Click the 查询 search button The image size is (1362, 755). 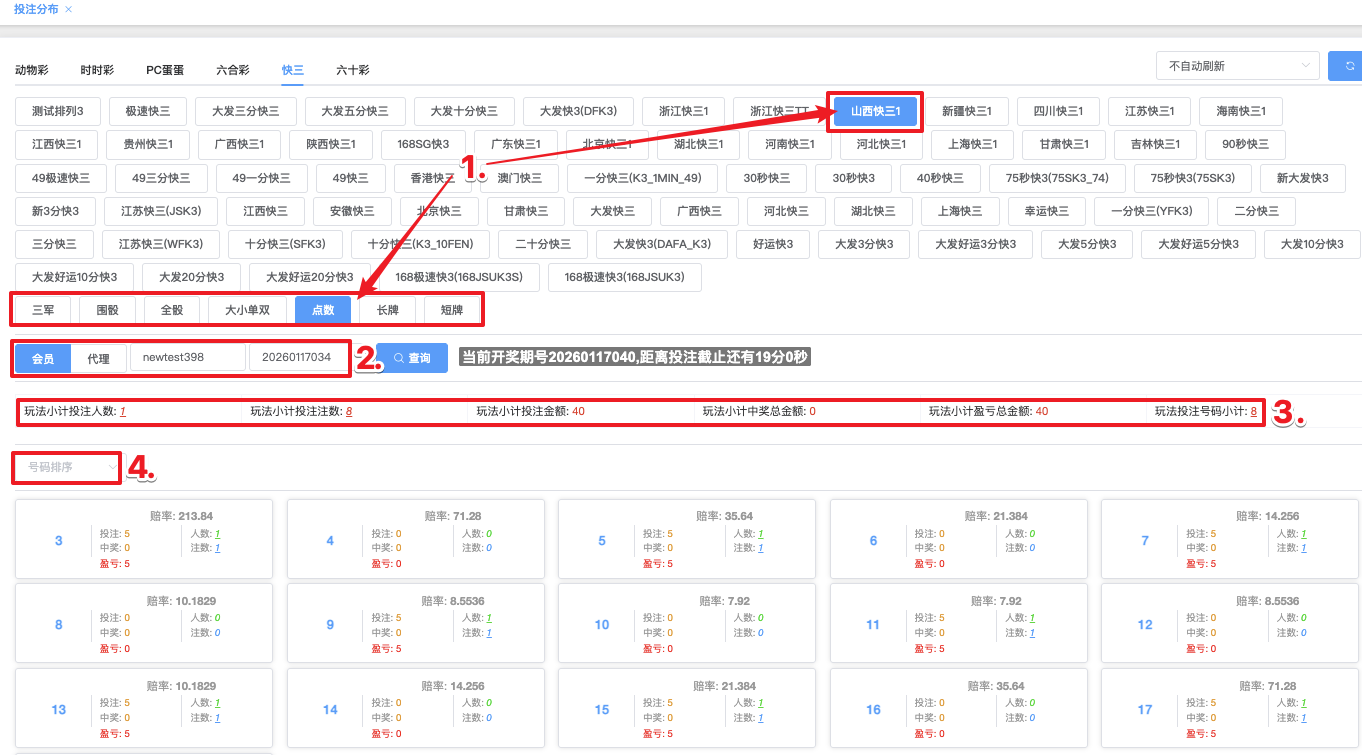[x=411, y=358]
